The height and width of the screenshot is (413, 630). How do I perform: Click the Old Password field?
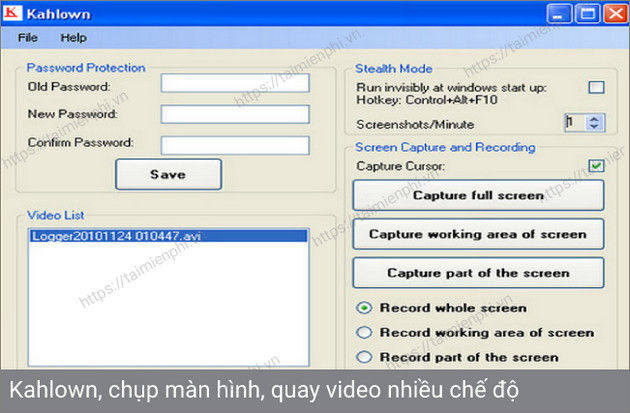click(x=235, y=84)
